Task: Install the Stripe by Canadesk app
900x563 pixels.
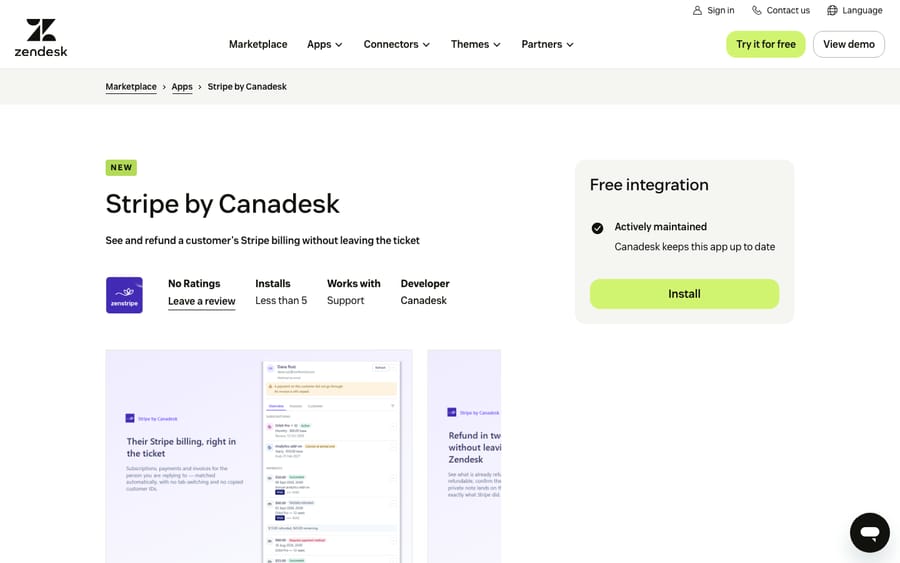Action: [684, 294]
